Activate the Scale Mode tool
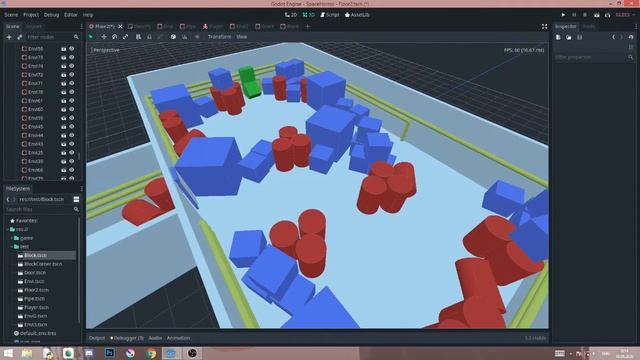The height and width of the screenshot is (360, 640). click(x=125, y=37)
